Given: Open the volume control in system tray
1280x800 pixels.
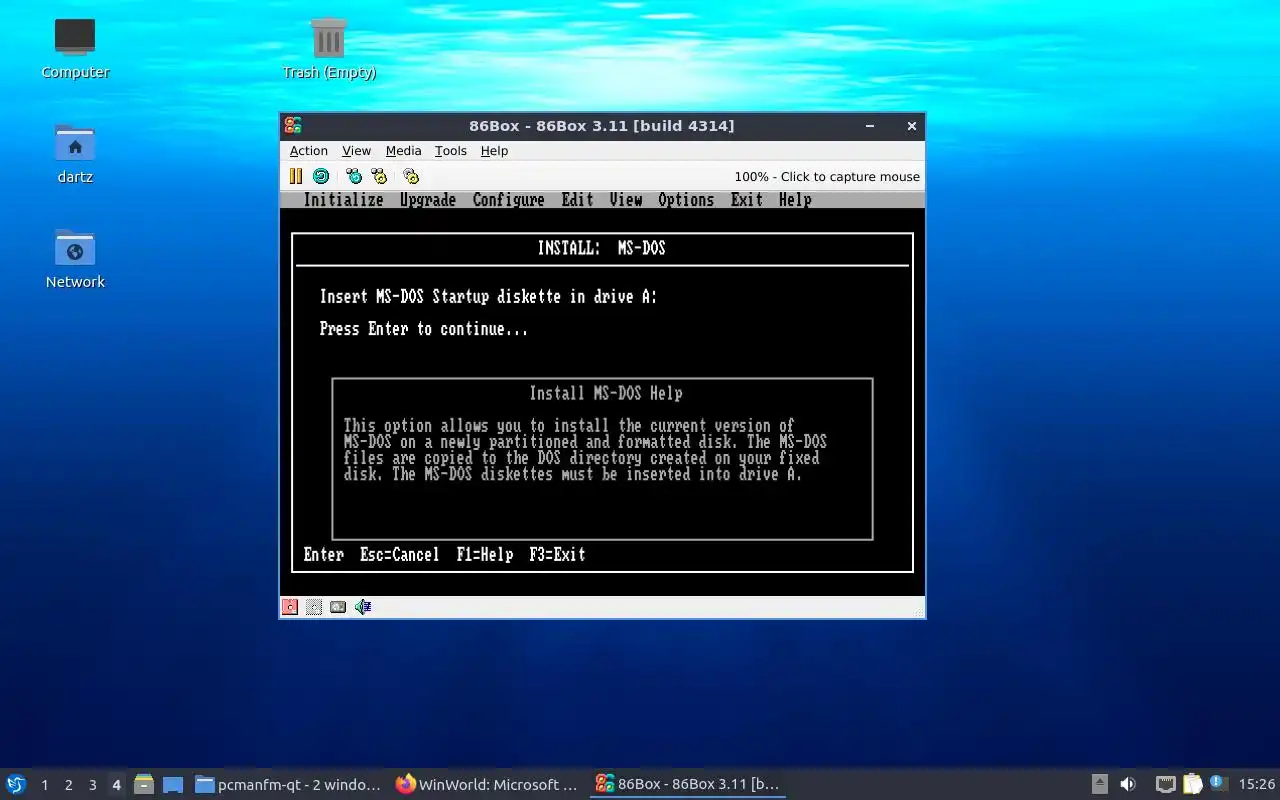Looking at the screenshot, I should [x=1128, y=784].
